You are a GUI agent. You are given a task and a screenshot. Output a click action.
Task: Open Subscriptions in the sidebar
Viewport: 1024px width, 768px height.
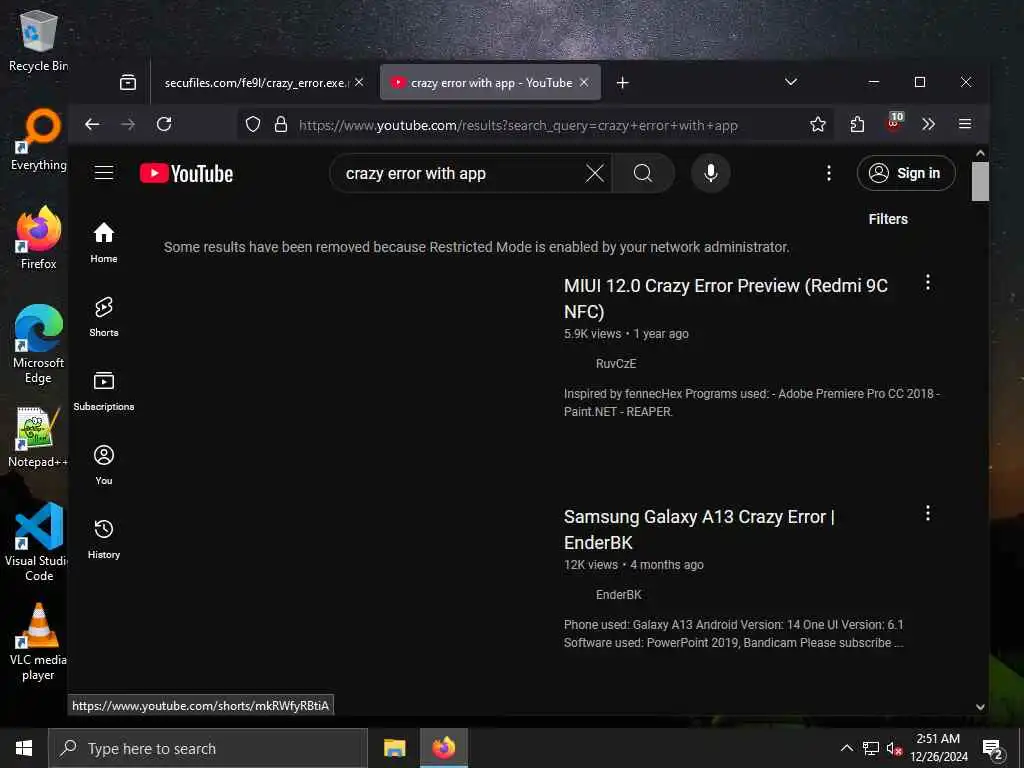point(104,391)
